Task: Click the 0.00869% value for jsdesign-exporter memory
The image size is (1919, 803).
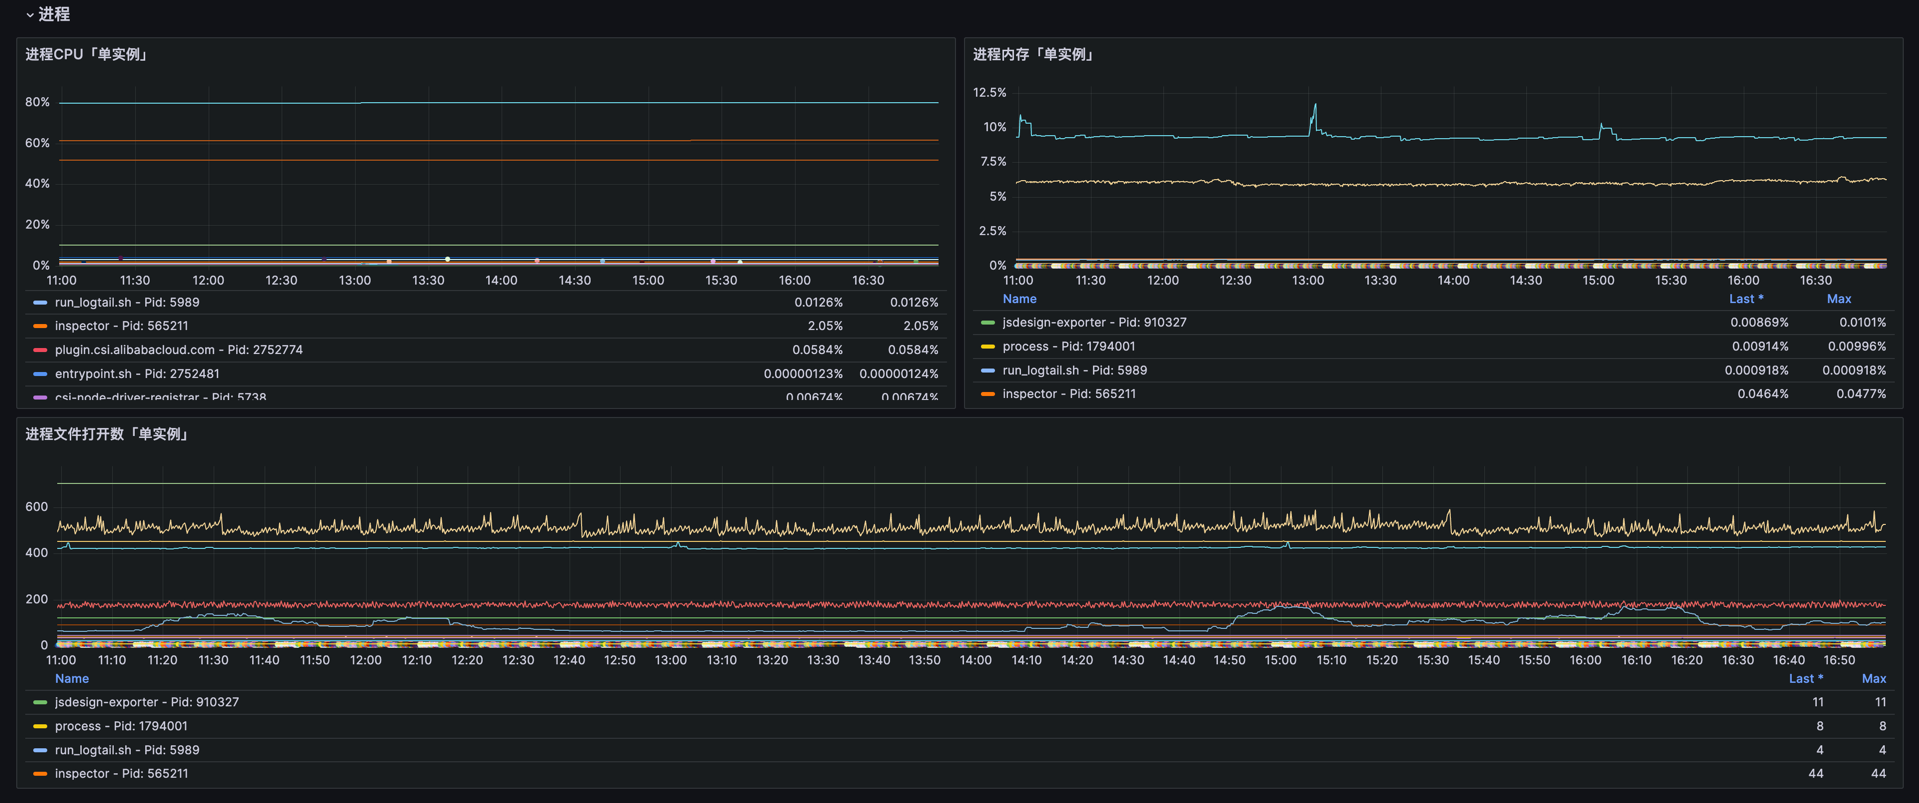Action: [x=1759, y=322]
